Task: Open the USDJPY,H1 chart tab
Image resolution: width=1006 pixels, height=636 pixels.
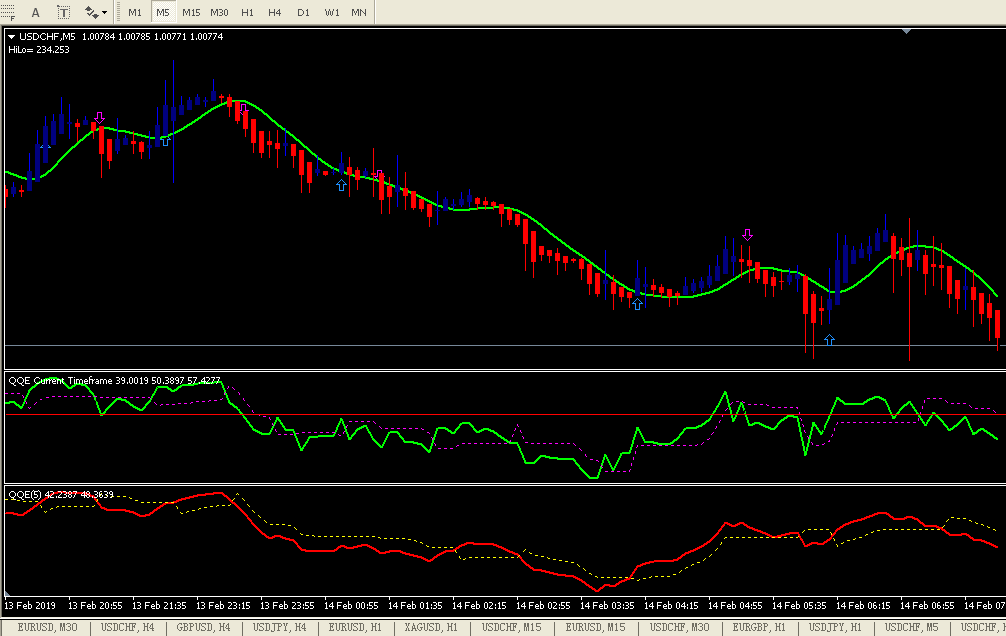Action: click(835, 628)
